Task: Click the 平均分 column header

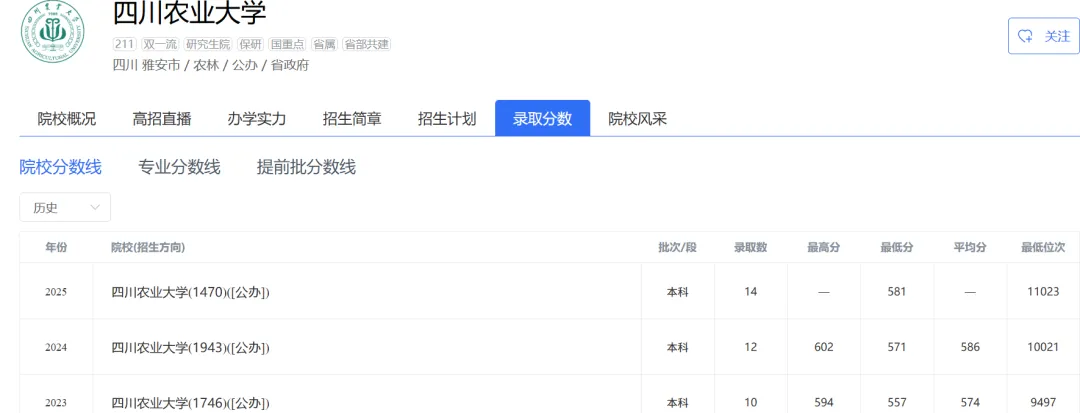Action: [x=970, y=247]
